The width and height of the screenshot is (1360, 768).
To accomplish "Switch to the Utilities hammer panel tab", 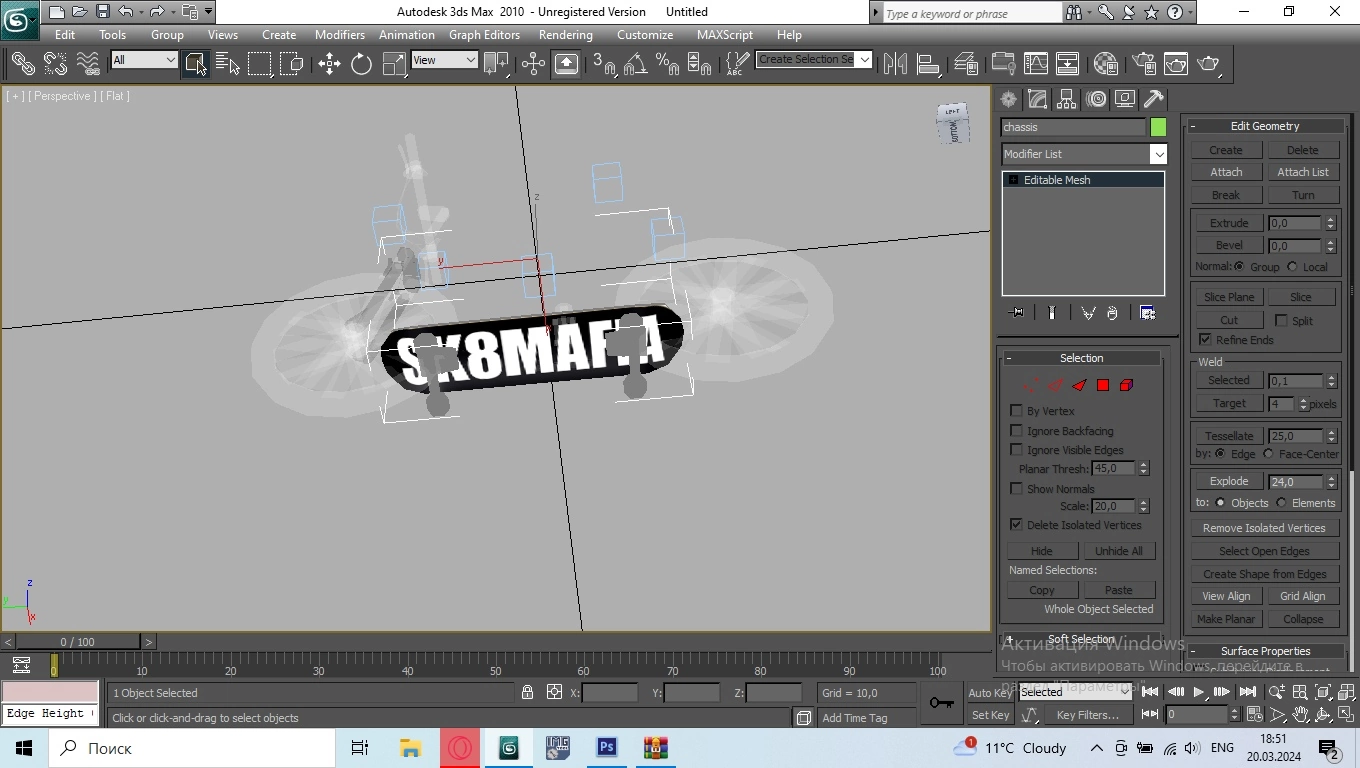I will pos(1154,99).
